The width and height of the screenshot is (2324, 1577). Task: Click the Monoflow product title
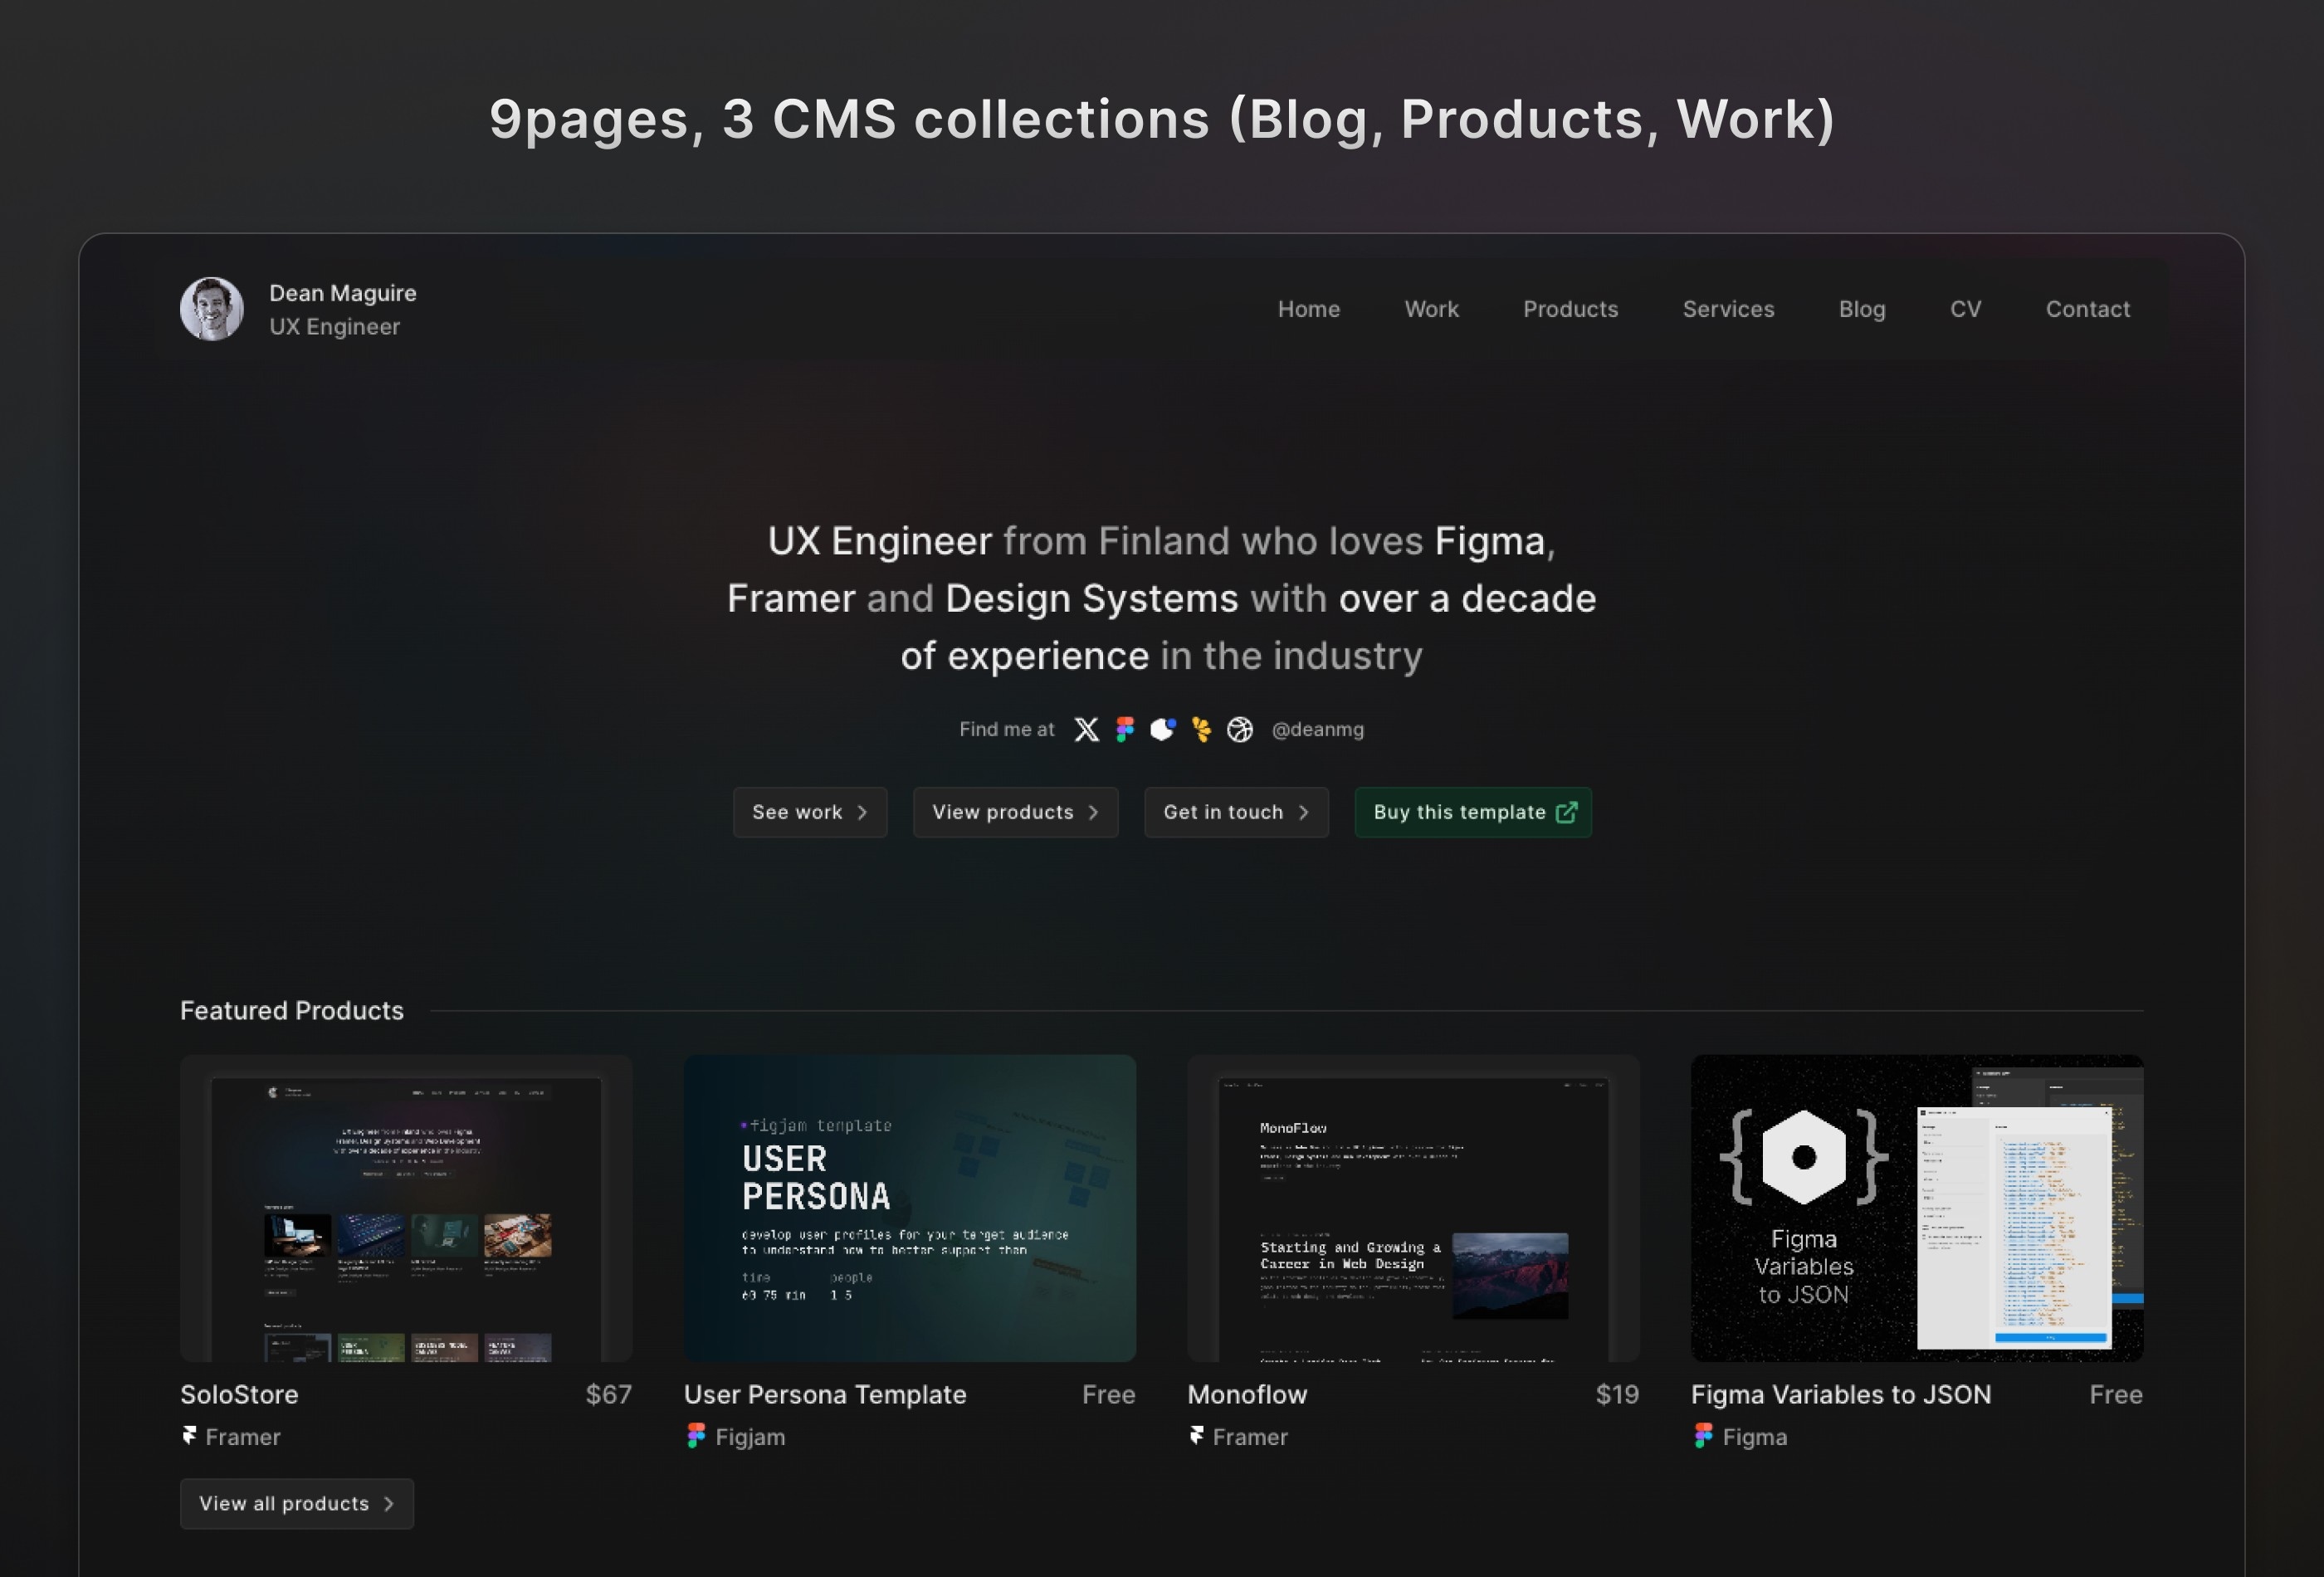pyautogui.click(x=1247, y=1394)
